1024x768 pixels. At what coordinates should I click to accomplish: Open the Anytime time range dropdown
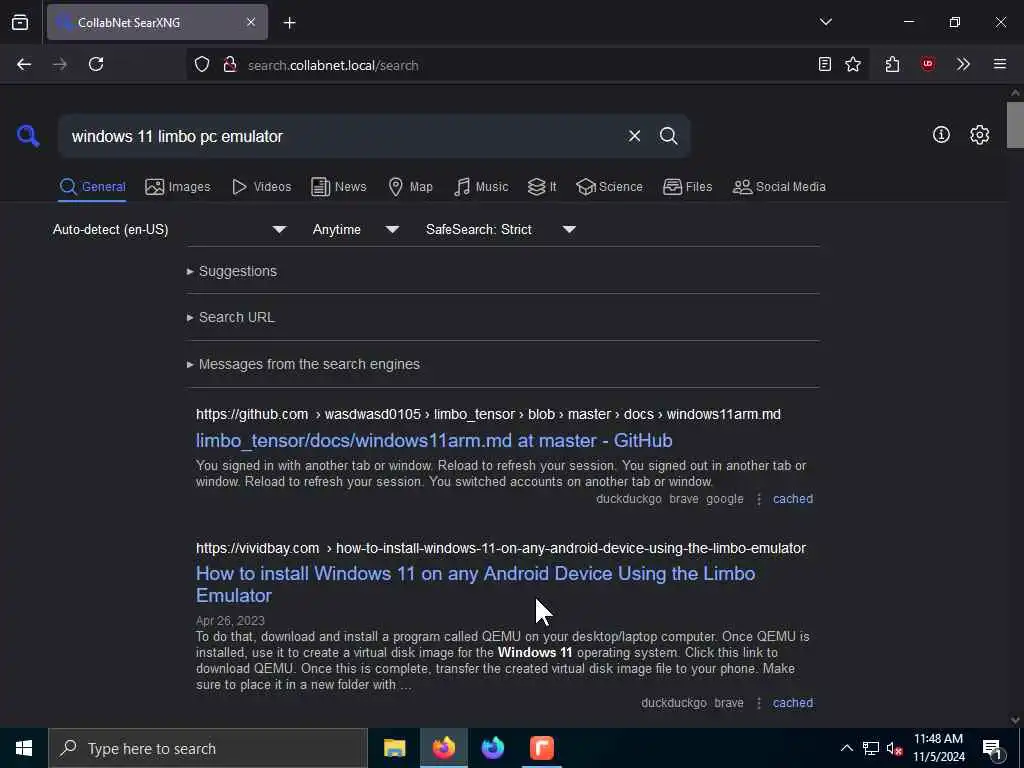click(x=356, y=229)
